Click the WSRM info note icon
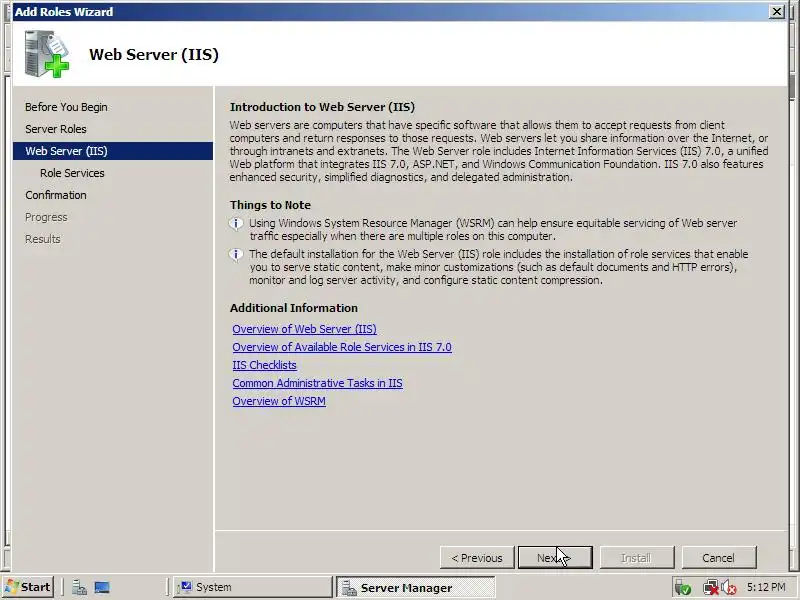The image size is (800, 600). coord(236,223)
